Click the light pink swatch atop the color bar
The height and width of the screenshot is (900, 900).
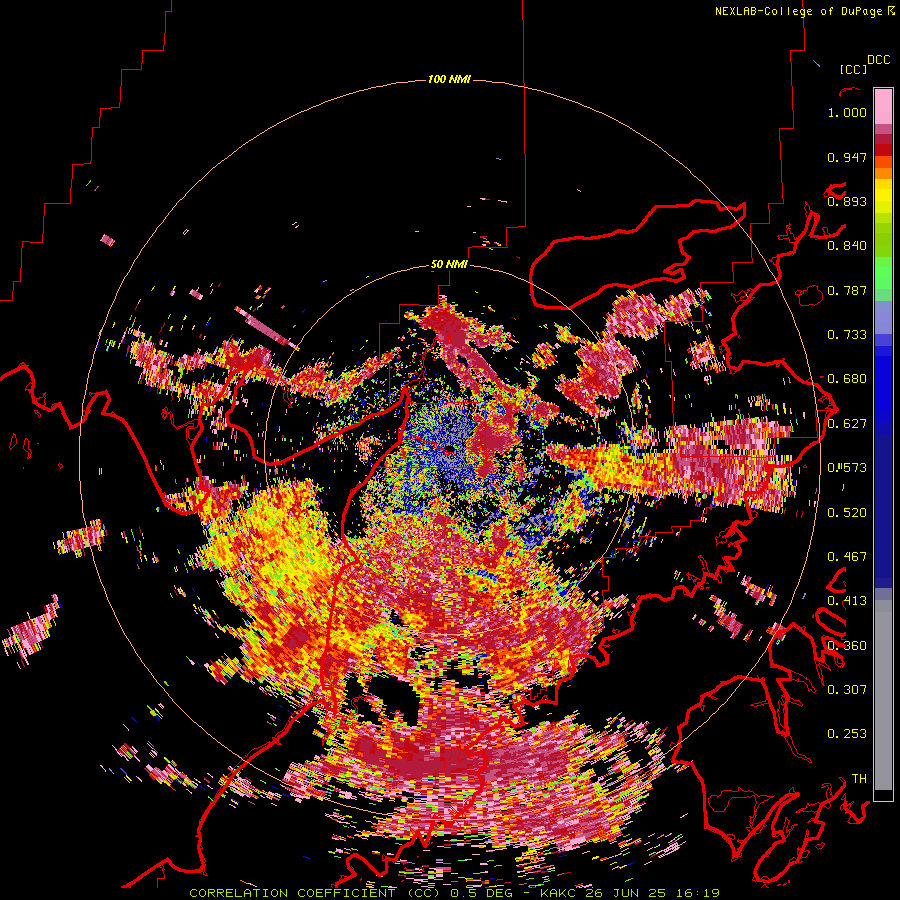[x=883, y=106]
